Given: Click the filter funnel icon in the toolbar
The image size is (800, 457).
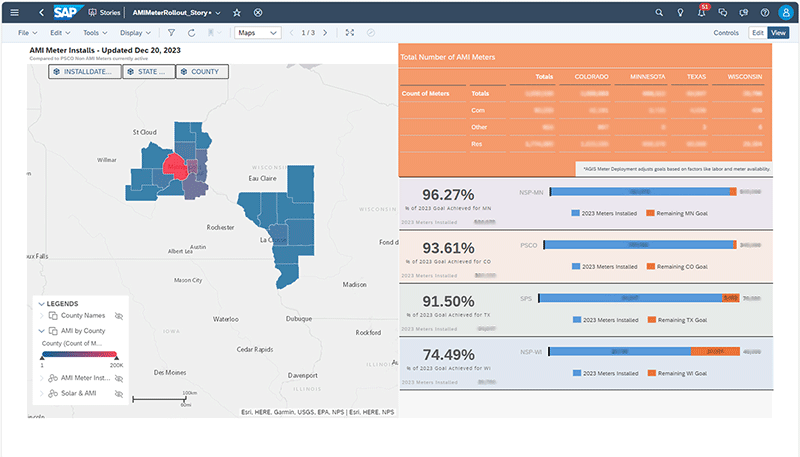Looking at the screenshot, I should (171, 33).
